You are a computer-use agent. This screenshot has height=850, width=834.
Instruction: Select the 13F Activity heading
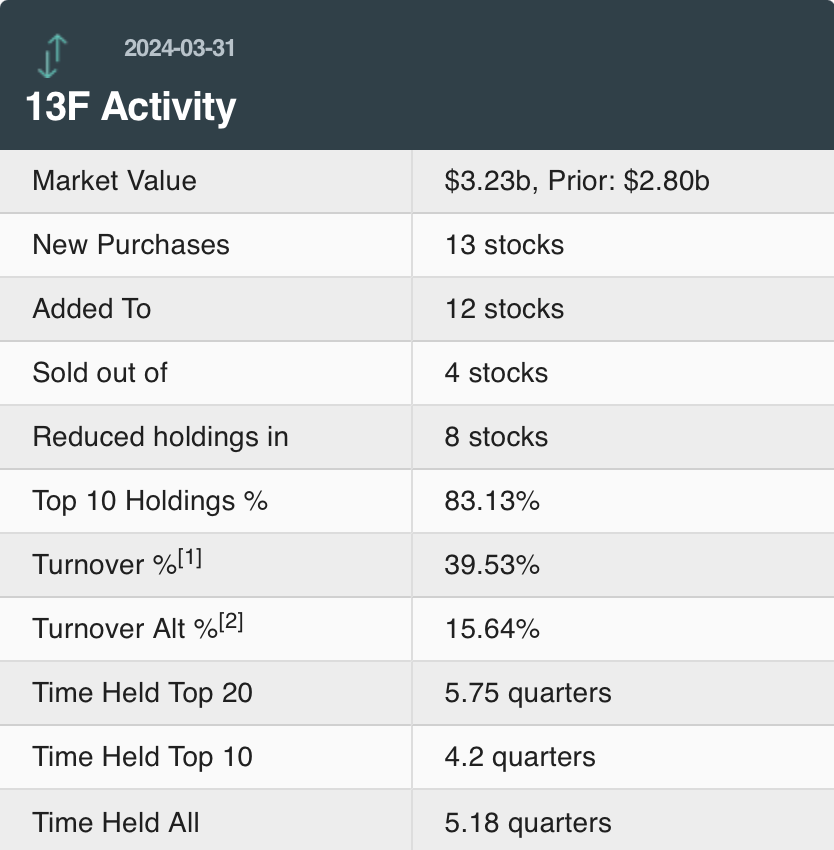(x=131, y=106)
